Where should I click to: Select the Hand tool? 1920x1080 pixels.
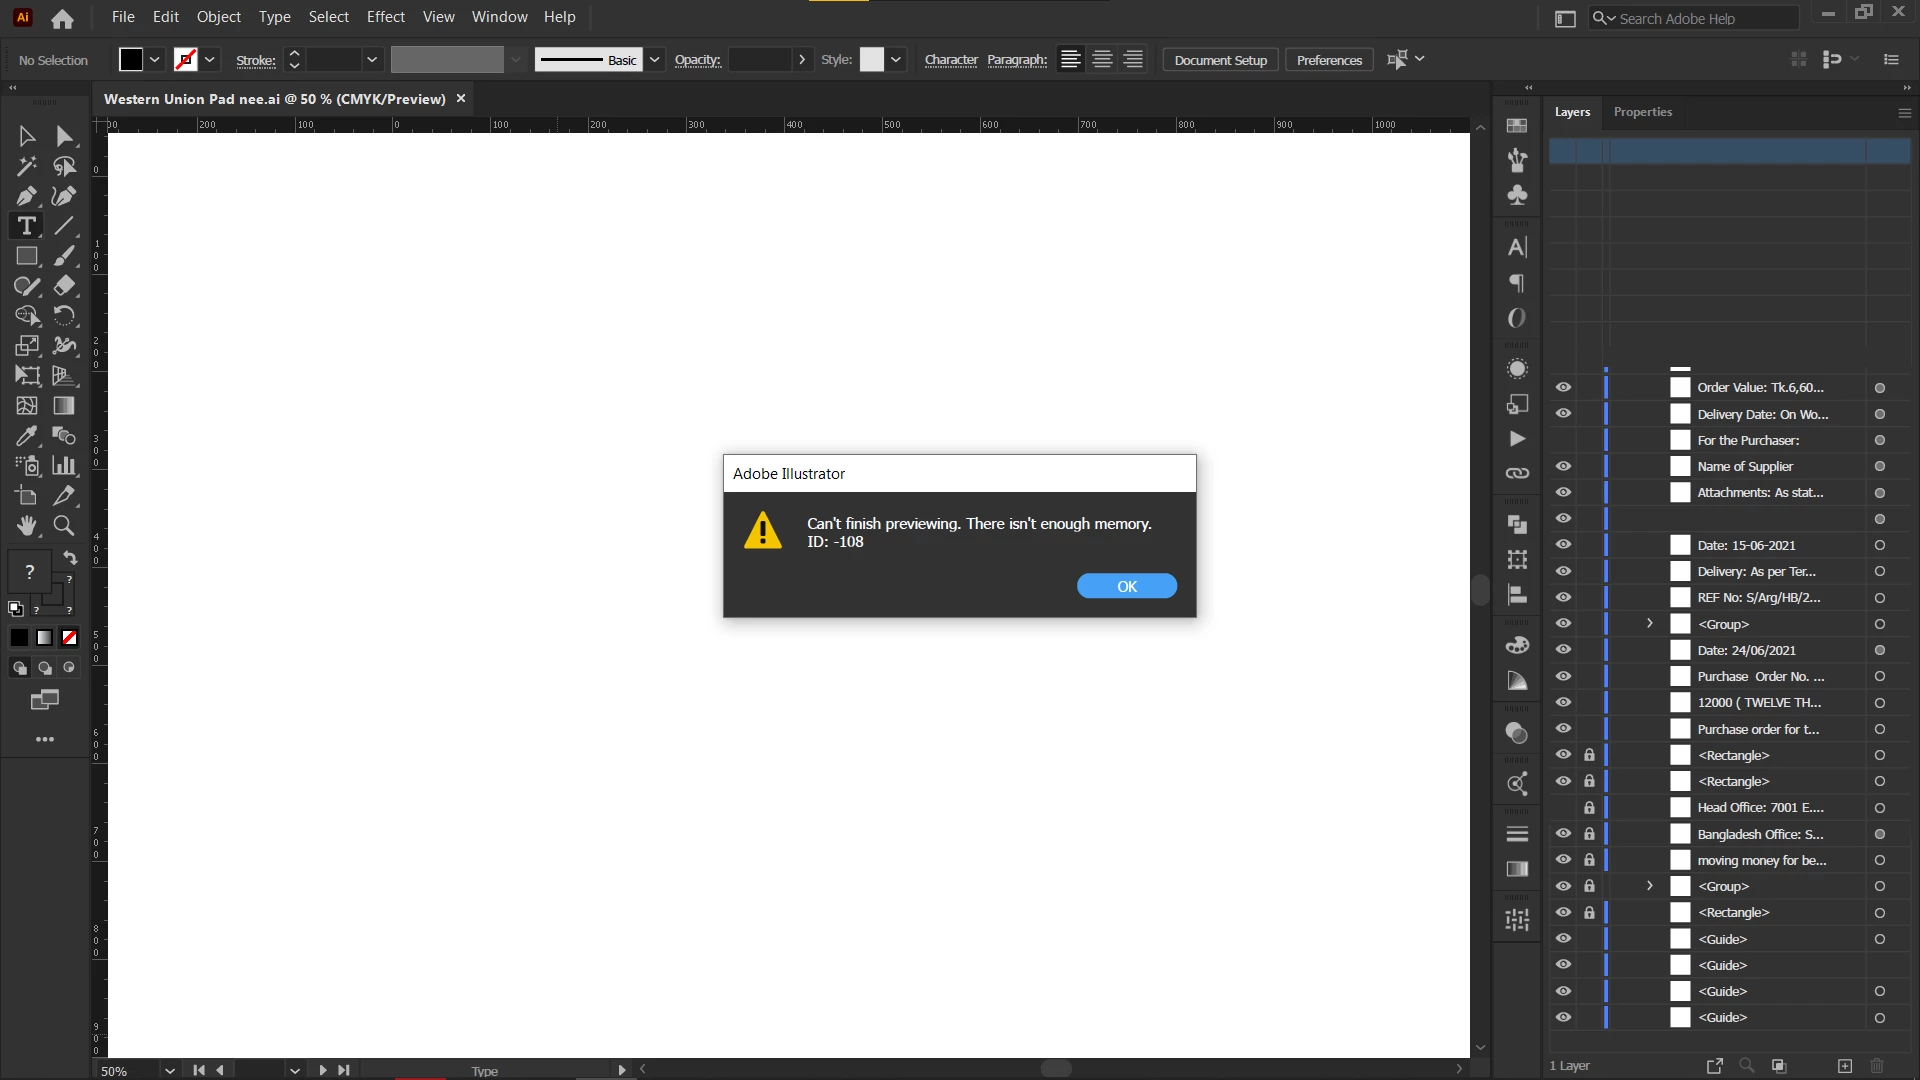coord(27,525)
